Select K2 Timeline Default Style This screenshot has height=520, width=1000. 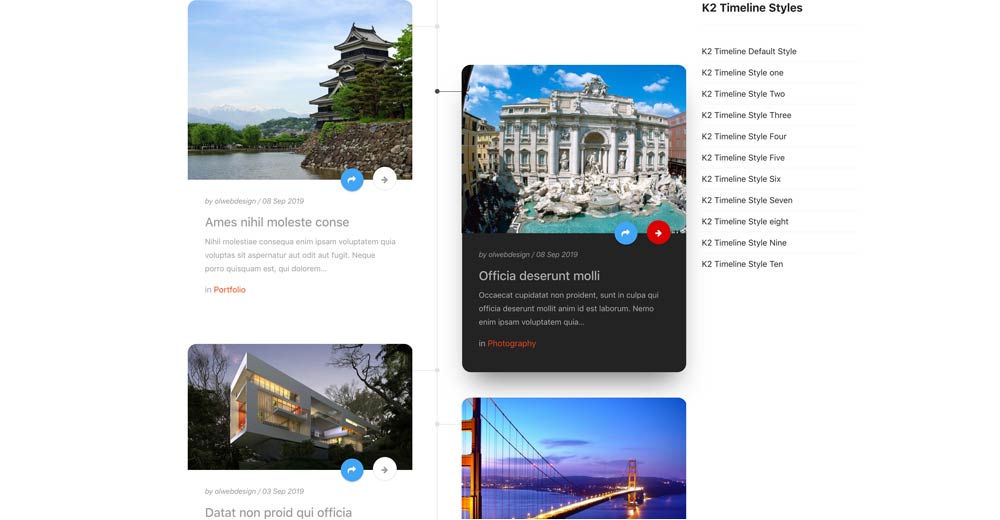point(749,51)
